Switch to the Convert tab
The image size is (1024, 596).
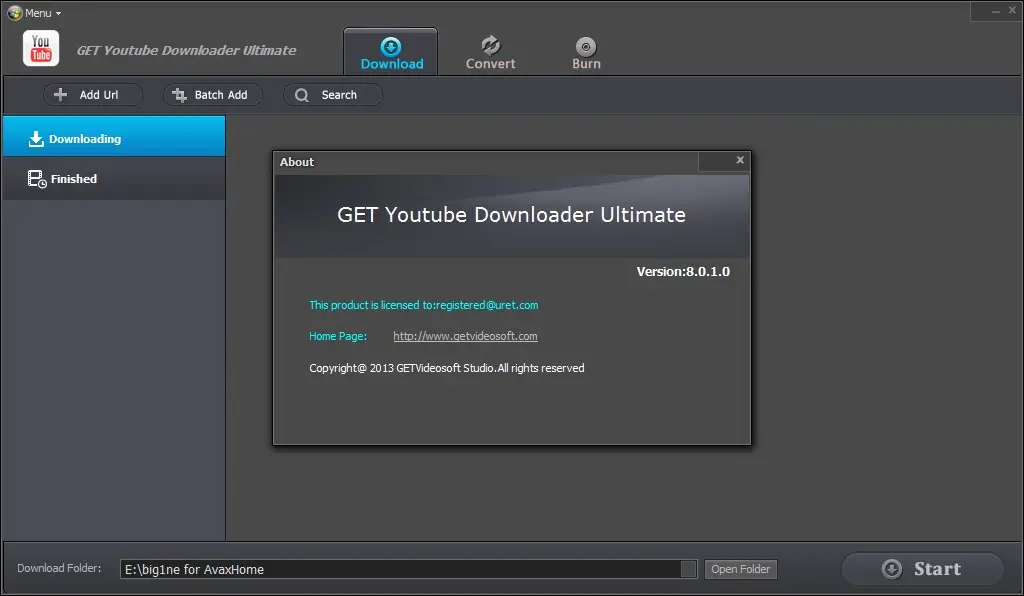tap(490, 52)
